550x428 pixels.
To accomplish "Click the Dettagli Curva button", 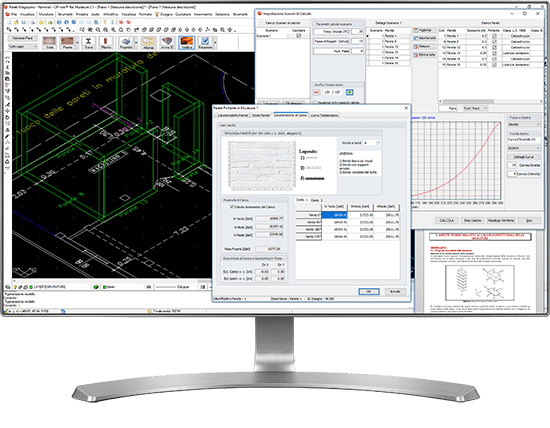I will point(524,157).
